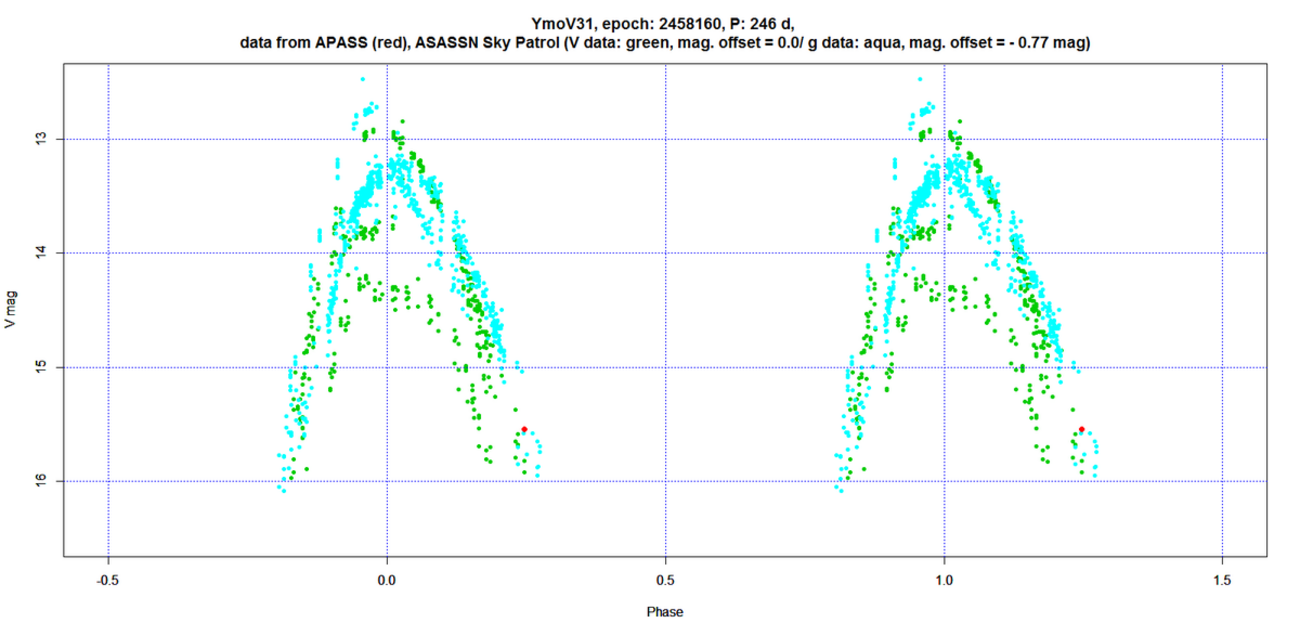The width and height of the screenshot is (1300, 636).
Task: Click the 'Phase' x-axis label
Action: (665, 611)
